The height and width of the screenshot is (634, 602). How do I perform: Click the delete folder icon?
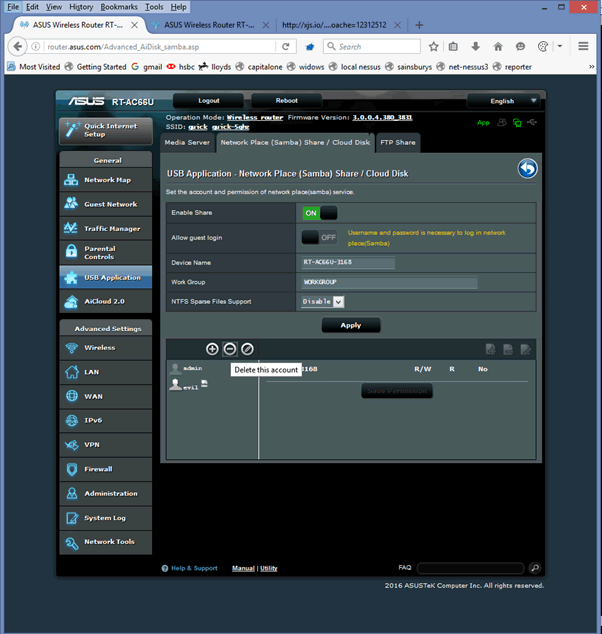[x=508, y=349]
